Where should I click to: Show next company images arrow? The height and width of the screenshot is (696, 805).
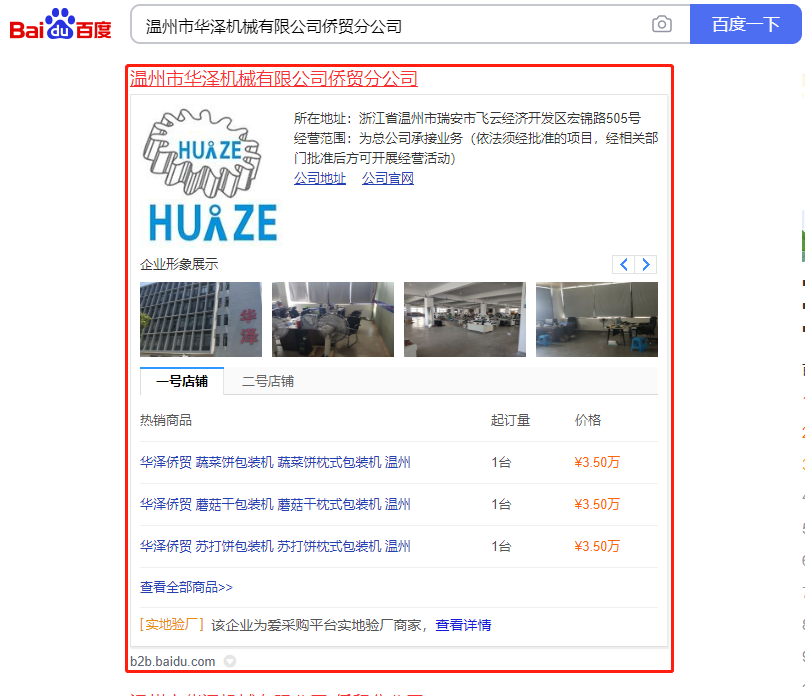pyautogui.click(x=646, y=264)
